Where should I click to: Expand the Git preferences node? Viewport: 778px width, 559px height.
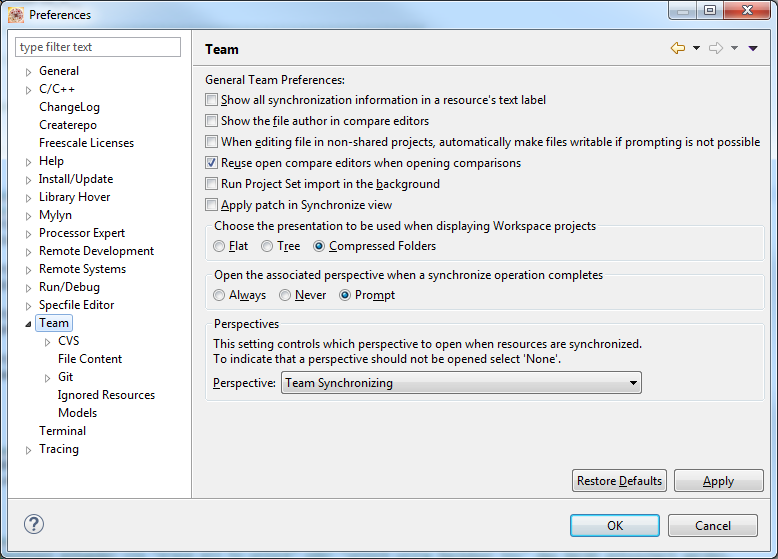(x=47, y=378)
